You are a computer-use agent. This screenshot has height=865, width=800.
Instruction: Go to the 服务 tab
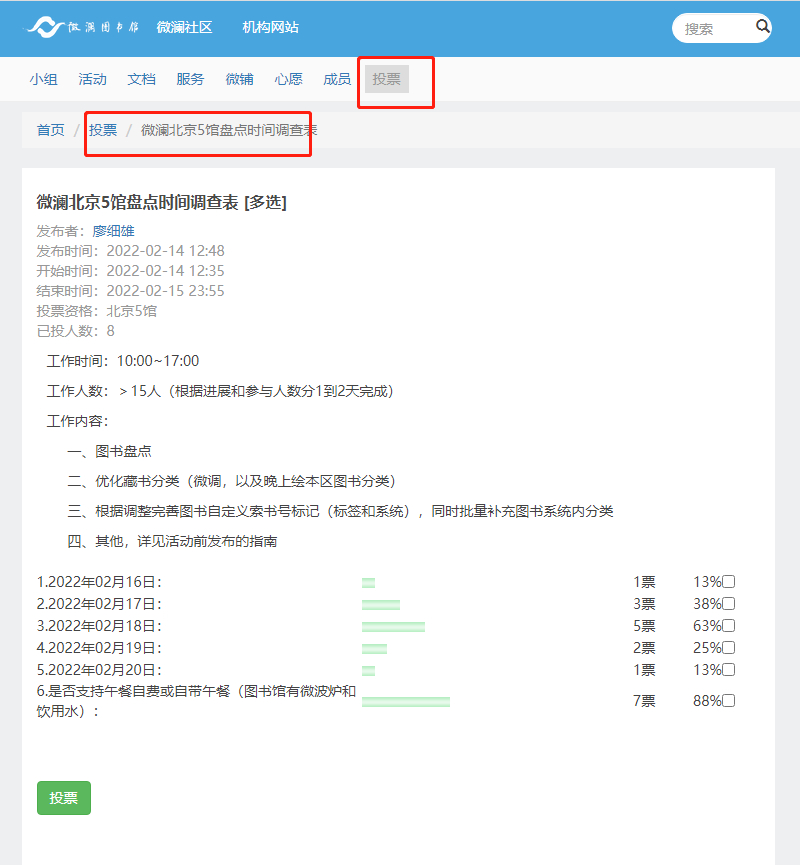[x=190, y=79]
